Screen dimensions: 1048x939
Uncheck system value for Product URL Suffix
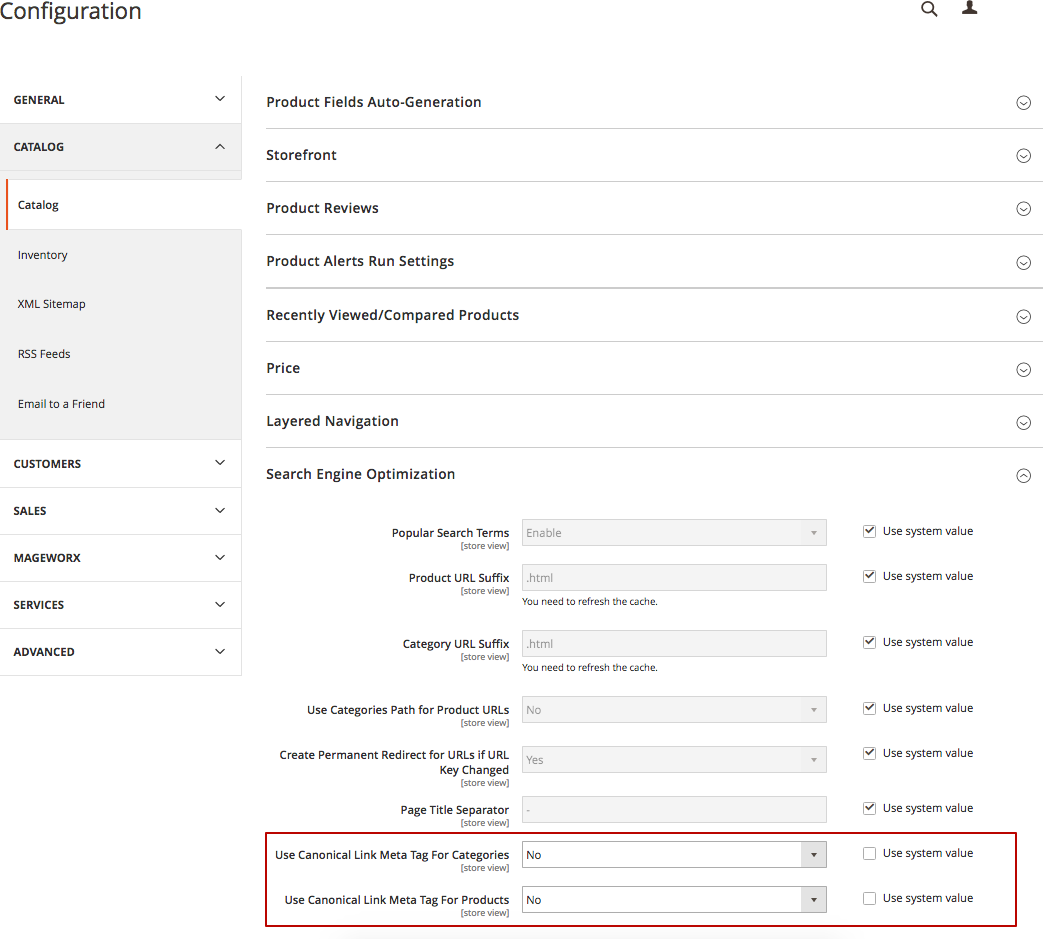(869, 576)
